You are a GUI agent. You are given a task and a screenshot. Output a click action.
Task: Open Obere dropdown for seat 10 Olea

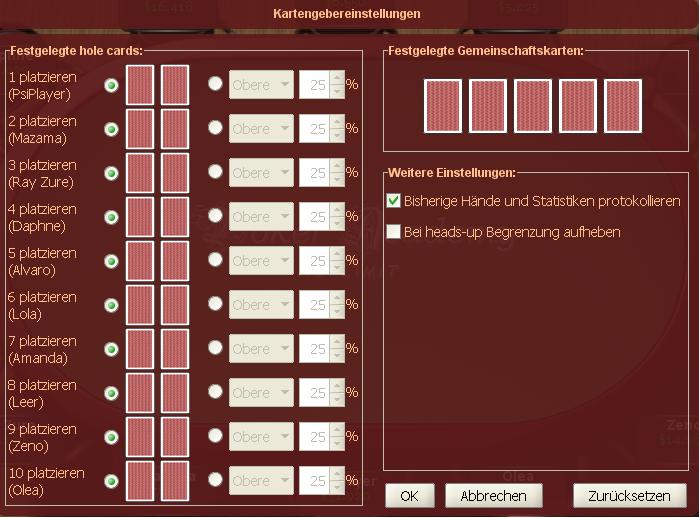[x=261, y=480]
